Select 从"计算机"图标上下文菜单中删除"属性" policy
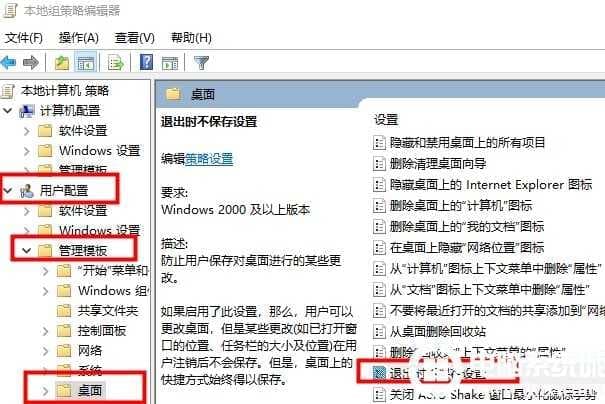Image resolution: width=605 pixels, height=404 pixels. point(495,269)
